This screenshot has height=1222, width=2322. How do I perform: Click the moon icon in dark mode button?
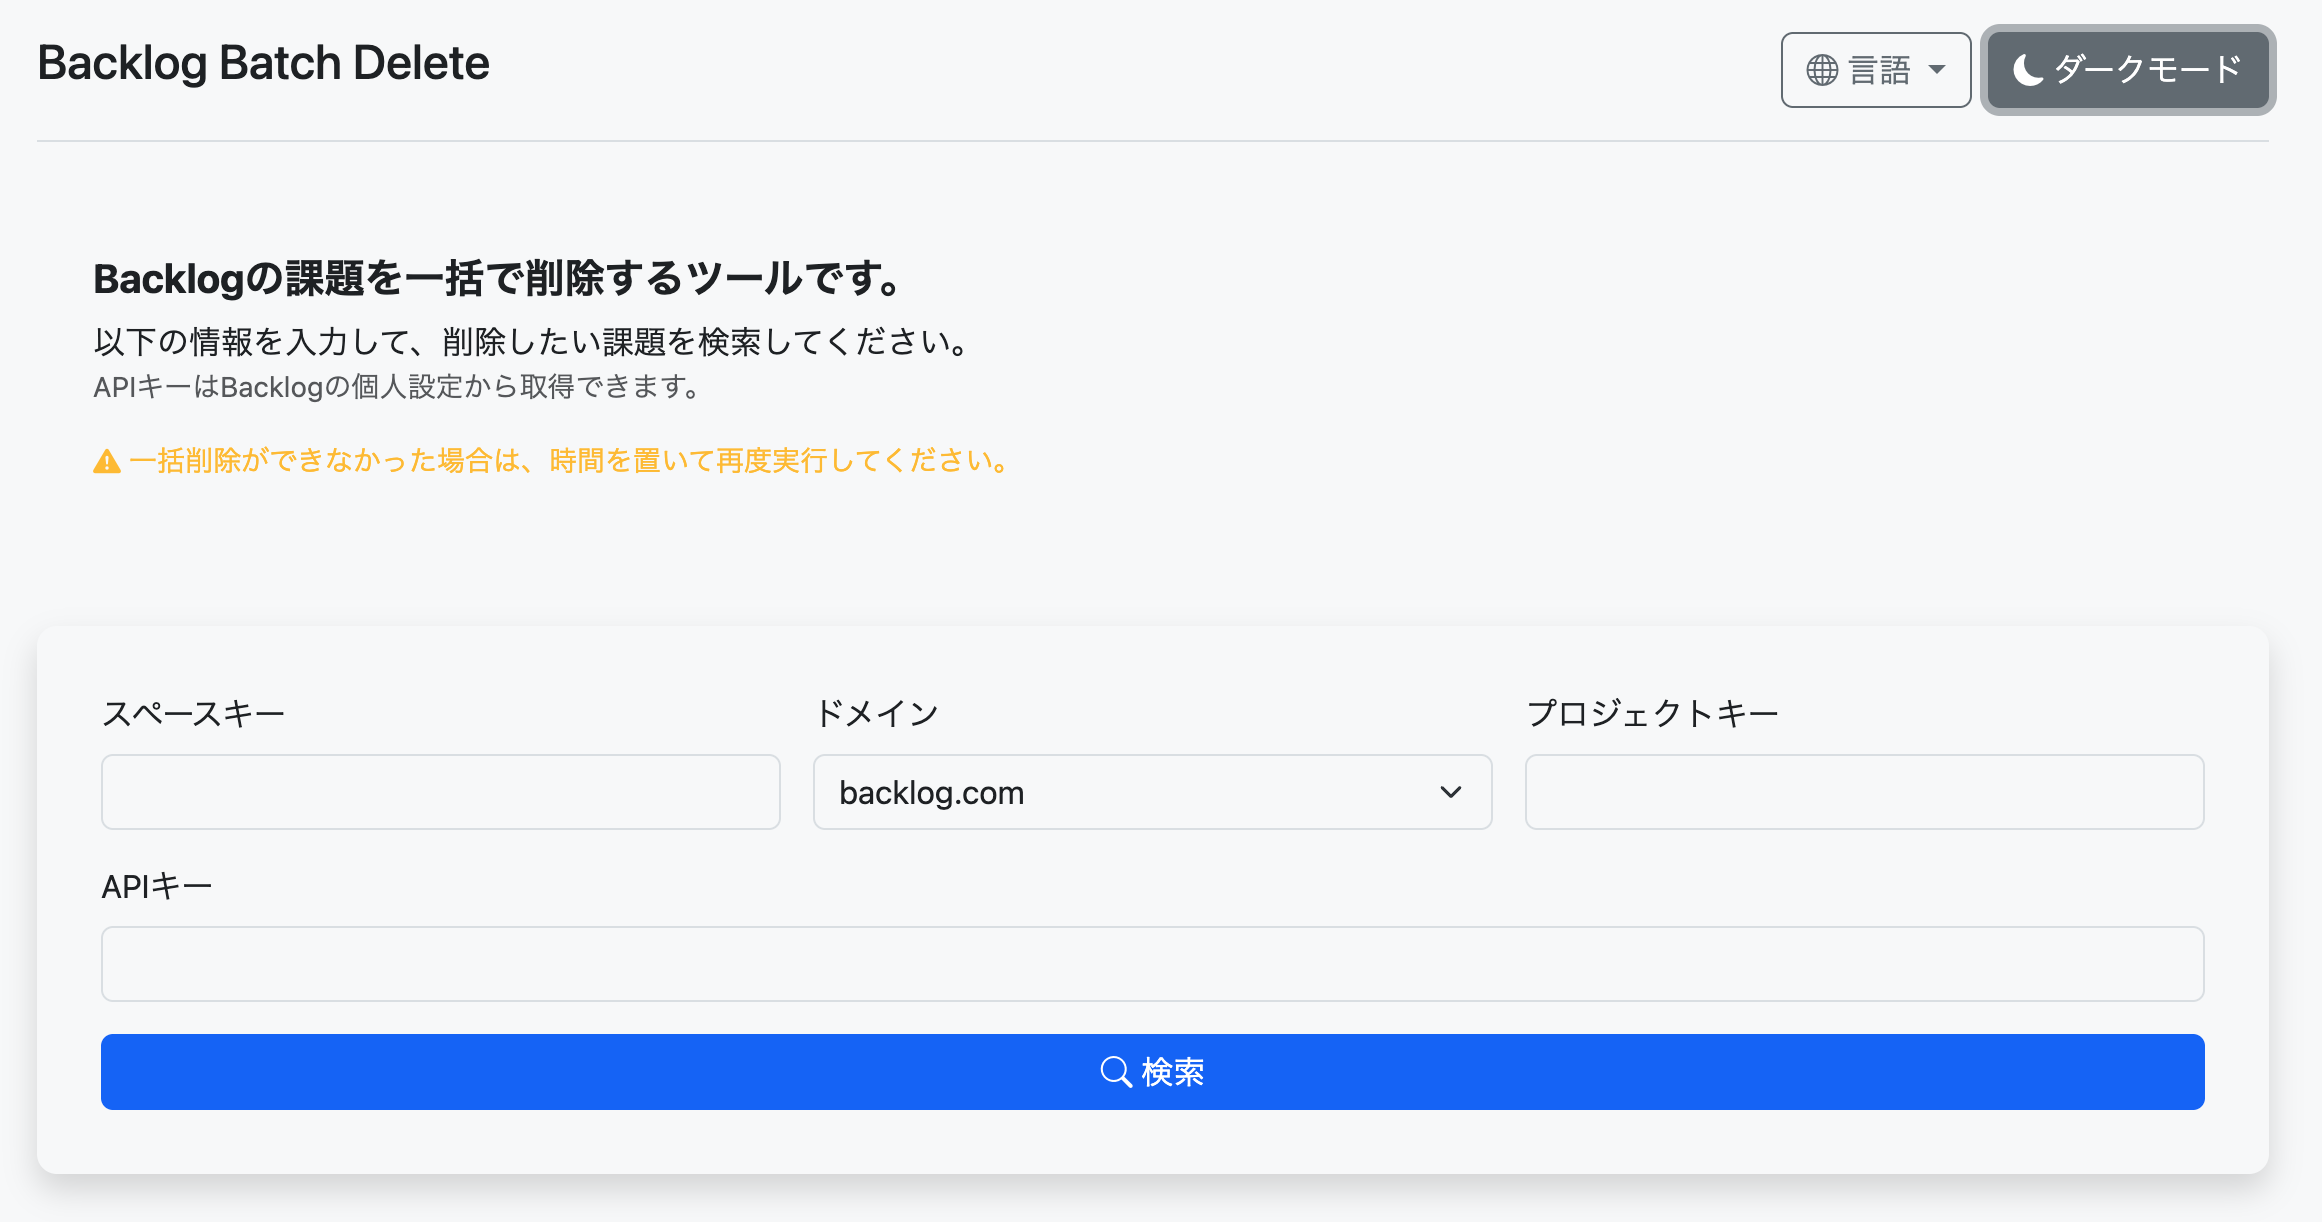(2028, 70)
